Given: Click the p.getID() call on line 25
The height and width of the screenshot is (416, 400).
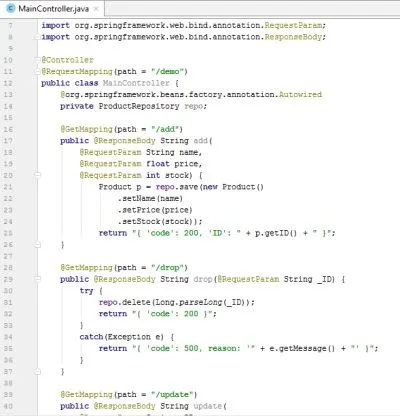Looking at the screenshot, I should [276, 233].
